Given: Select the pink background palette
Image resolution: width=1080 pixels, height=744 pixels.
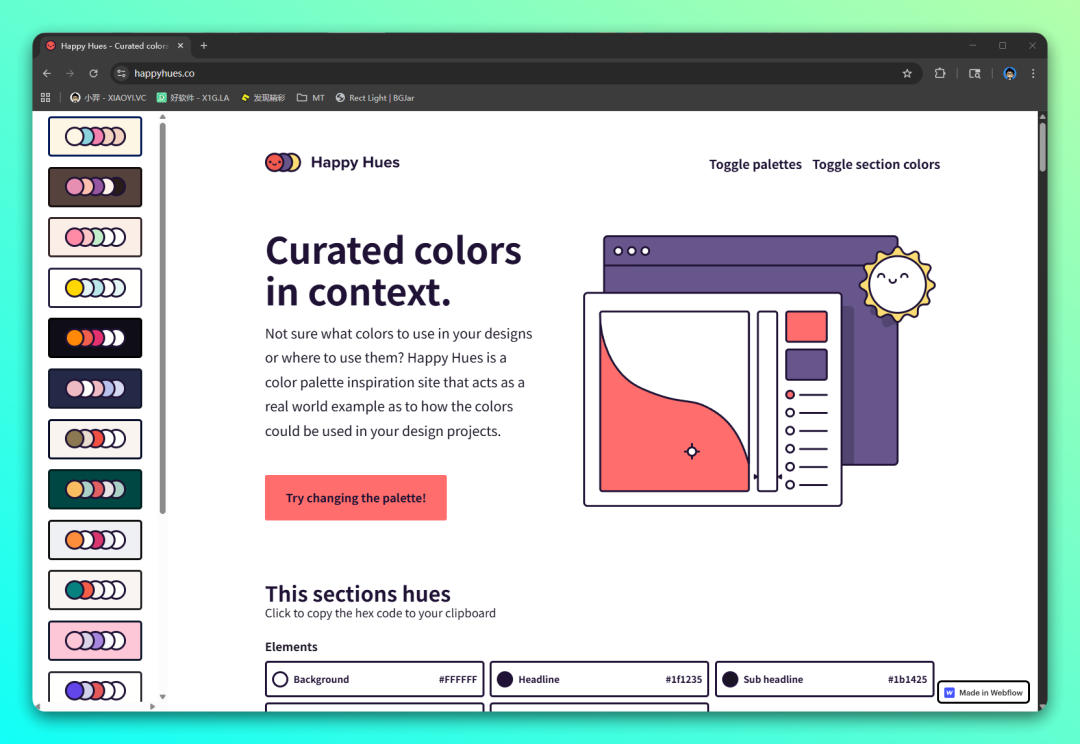Looking at the screenshot, I should point(95,641).
